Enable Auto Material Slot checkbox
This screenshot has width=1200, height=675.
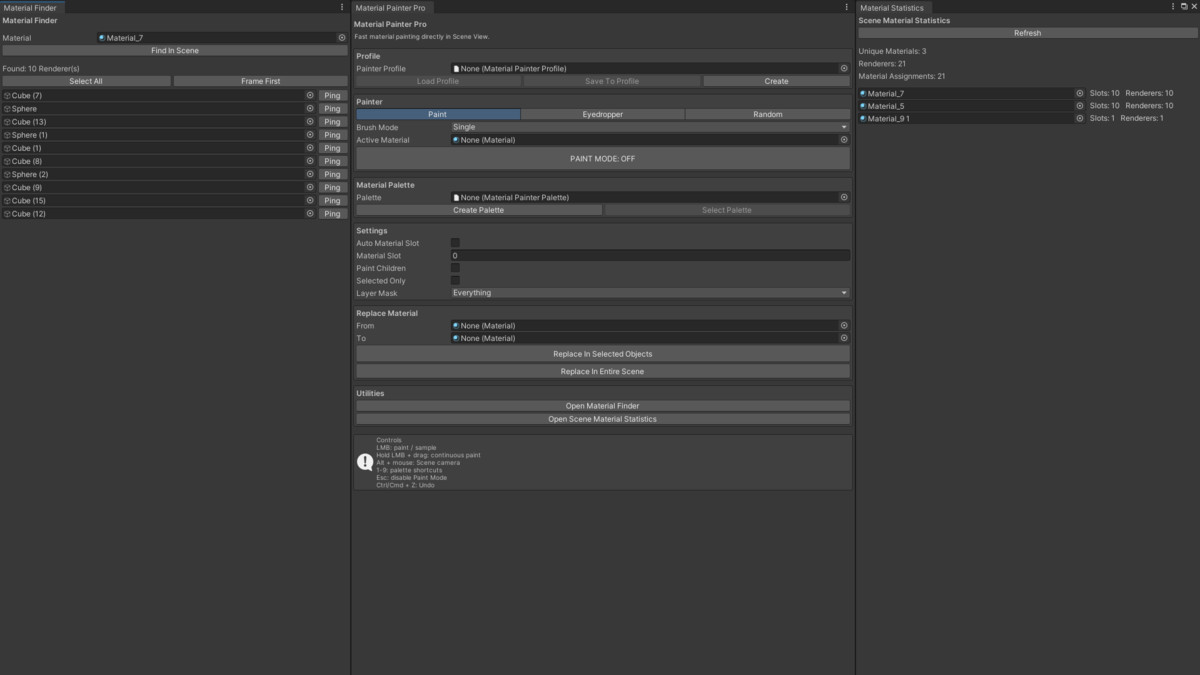click(455, 243)
